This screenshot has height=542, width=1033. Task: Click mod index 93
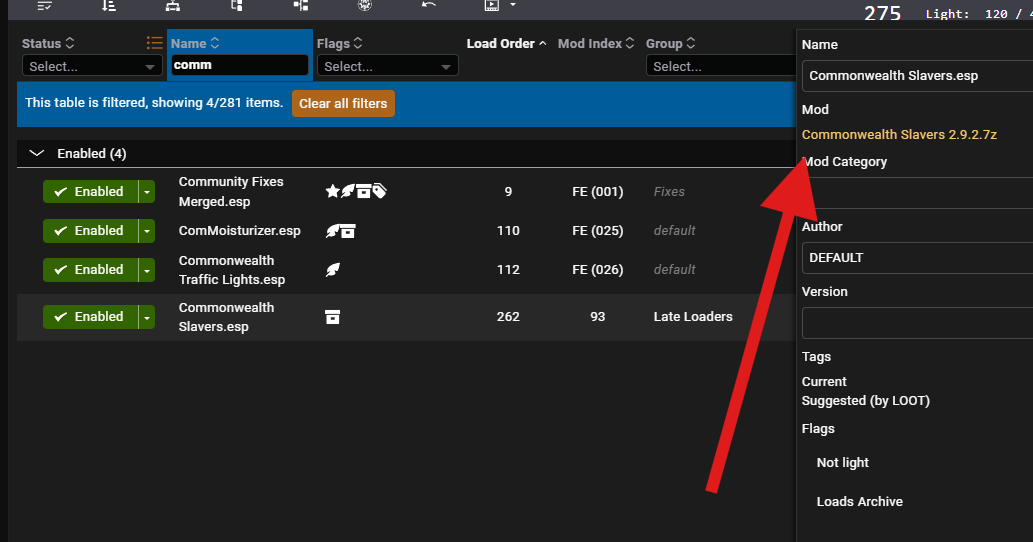(x=598, y=317)
